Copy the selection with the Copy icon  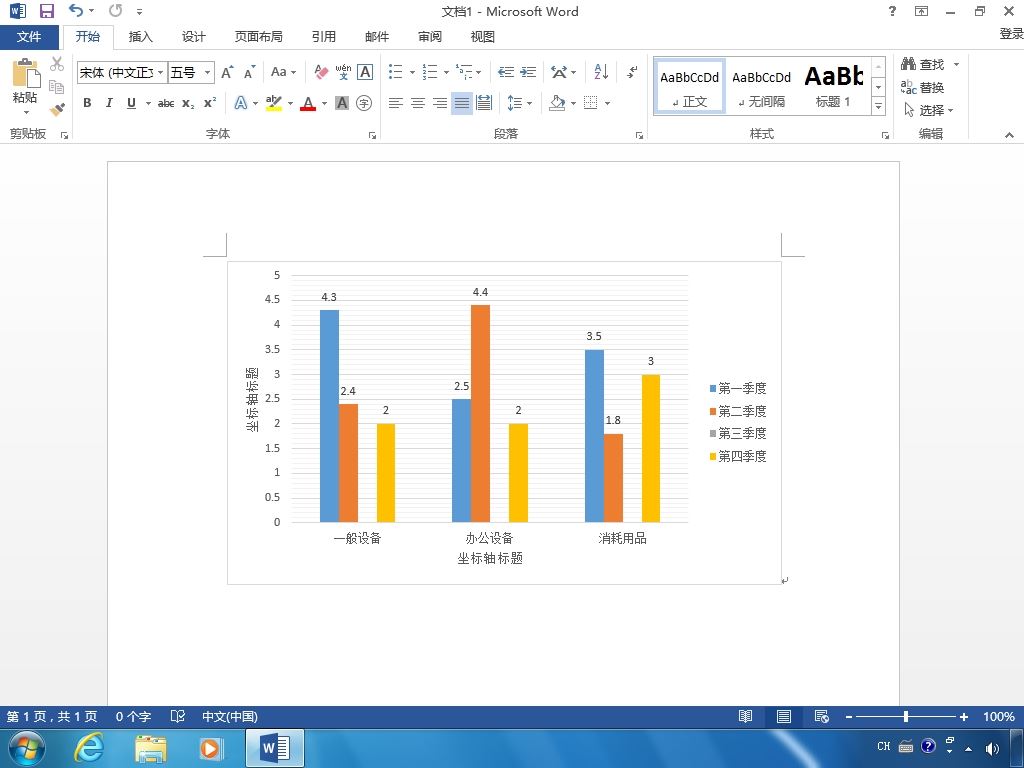(x=57, y=86)
